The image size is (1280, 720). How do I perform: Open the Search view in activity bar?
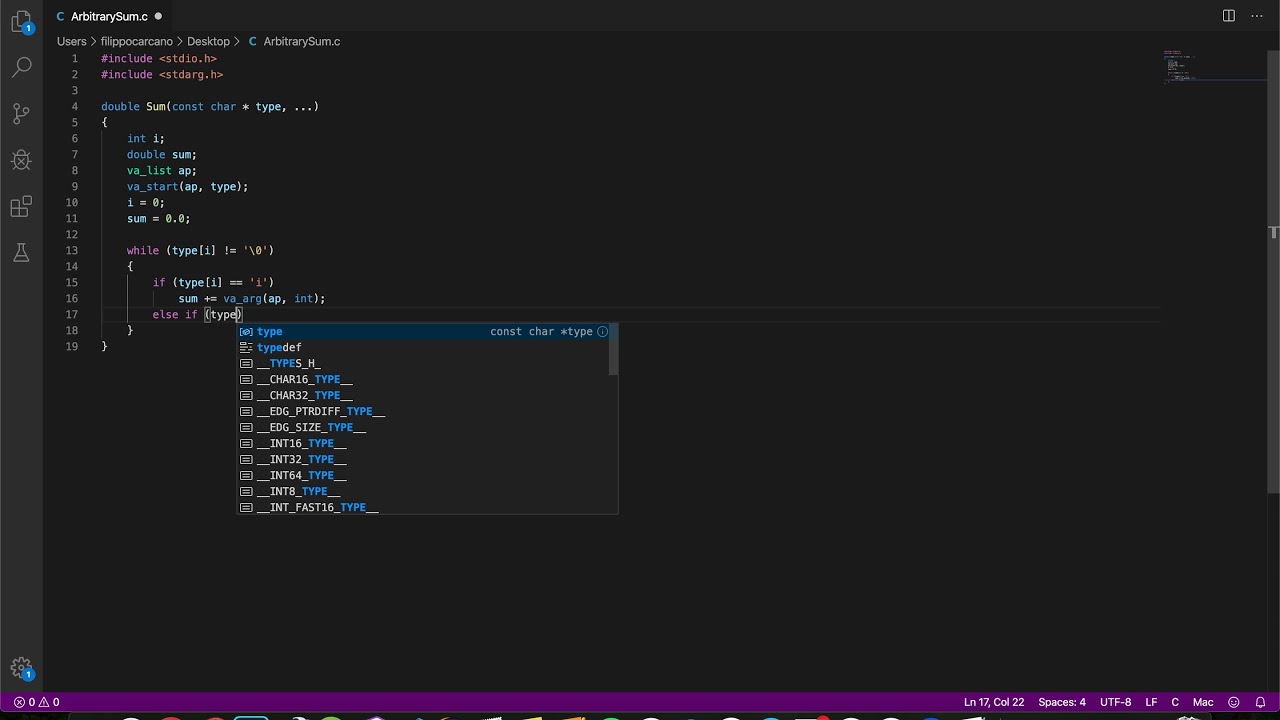[21, 67]
